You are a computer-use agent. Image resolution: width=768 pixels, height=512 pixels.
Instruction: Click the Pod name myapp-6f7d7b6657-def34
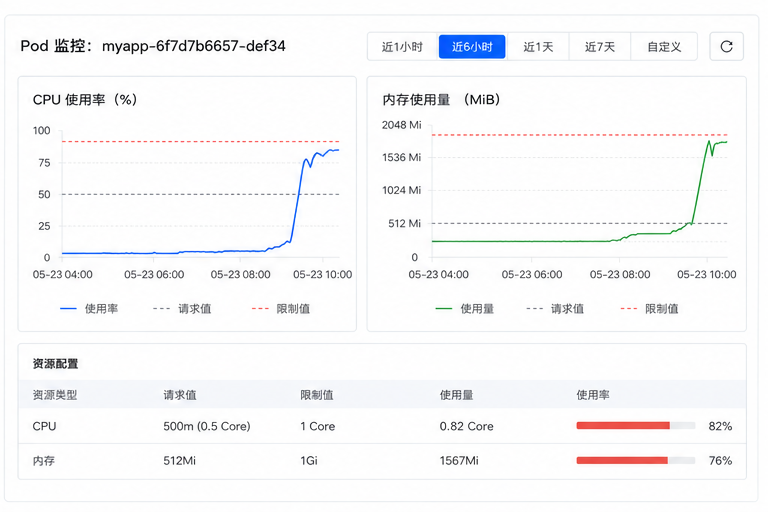click(x=193, y=46)
